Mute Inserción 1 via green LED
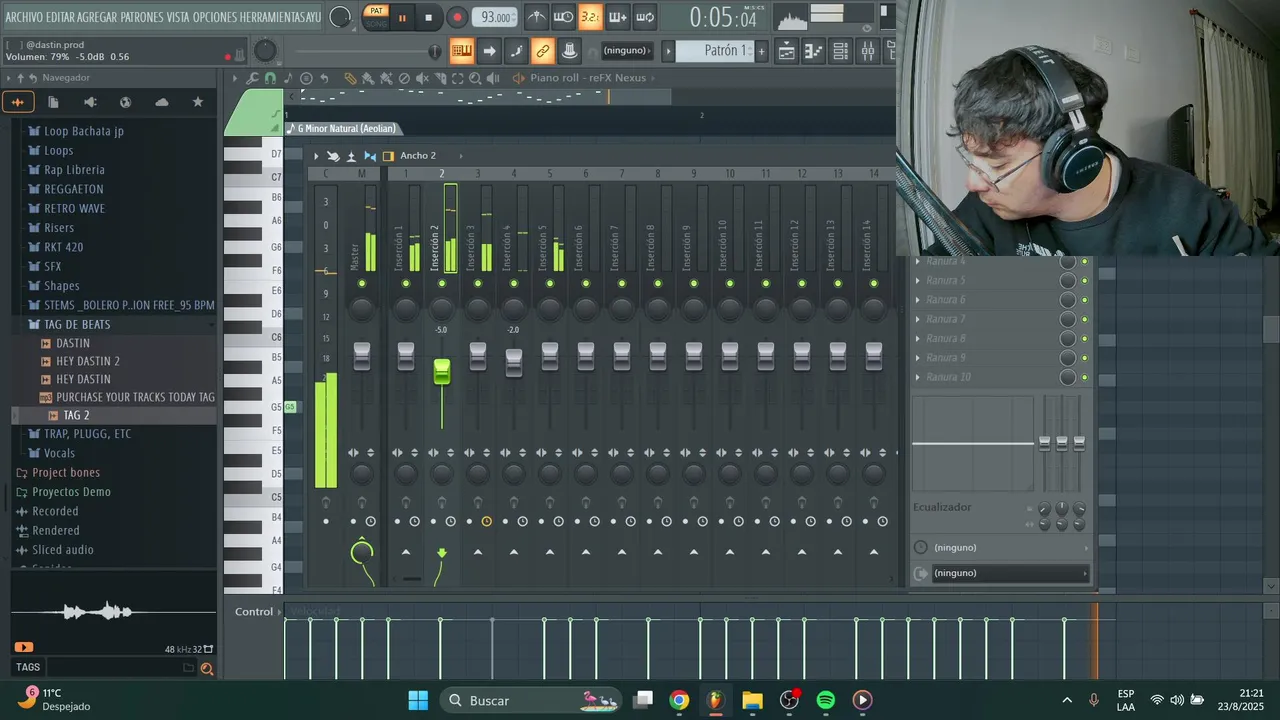Image resolution: width=1280 pixels, height=720 pixels. pyautogui.click(x=406, y=284)
